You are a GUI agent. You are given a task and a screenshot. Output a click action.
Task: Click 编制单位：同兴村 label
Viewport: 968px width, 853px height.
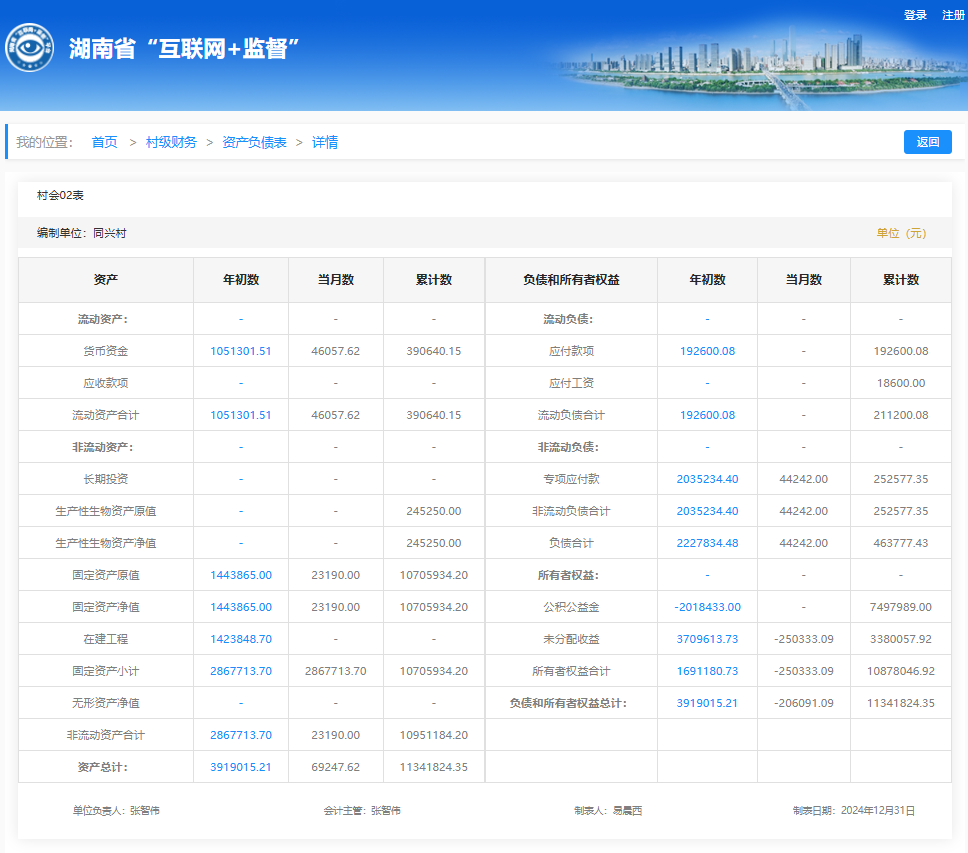pos(81,233)
